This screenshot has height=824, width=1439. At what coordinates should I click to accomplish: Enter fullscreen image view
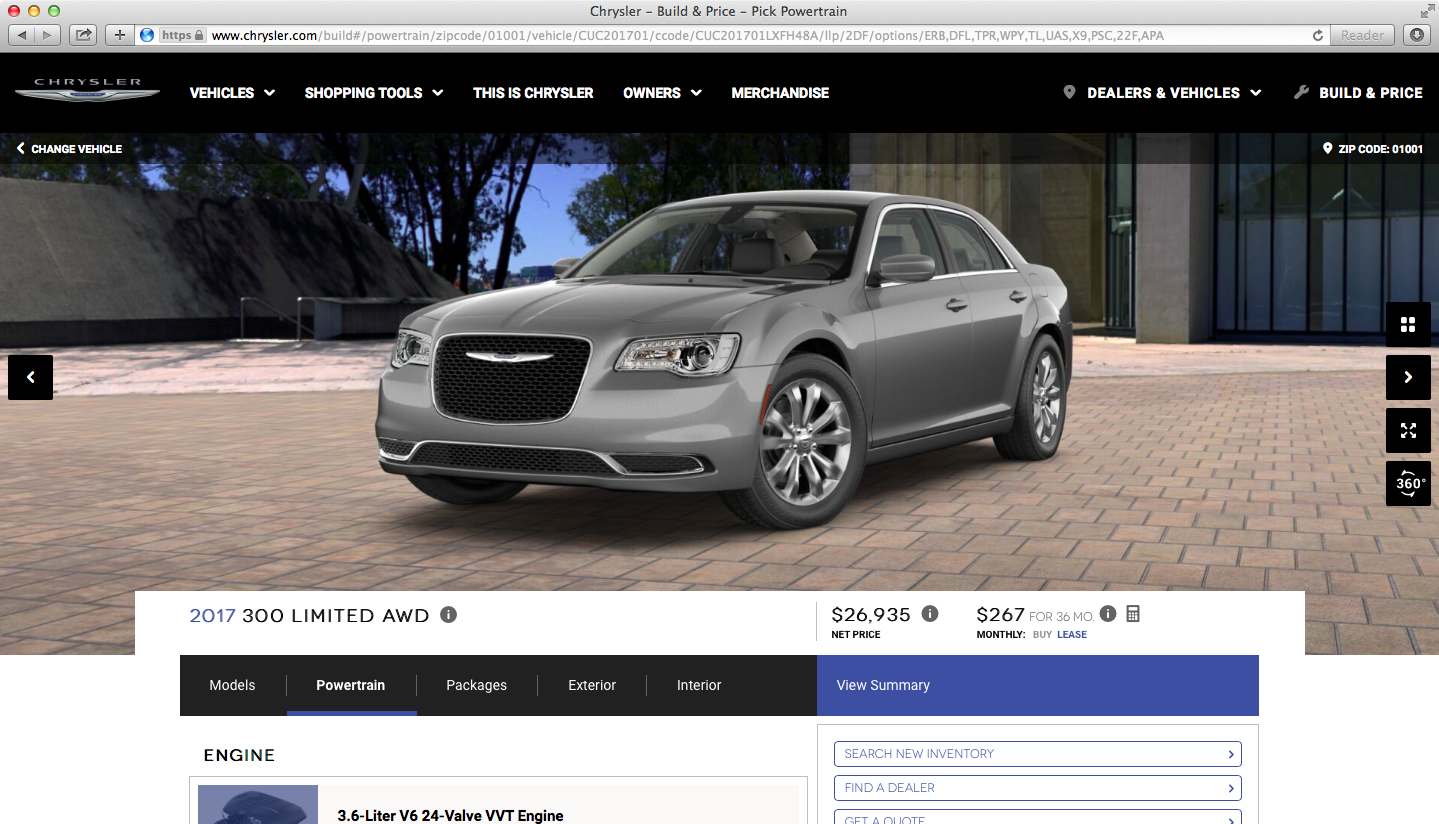coord(1408,430)
